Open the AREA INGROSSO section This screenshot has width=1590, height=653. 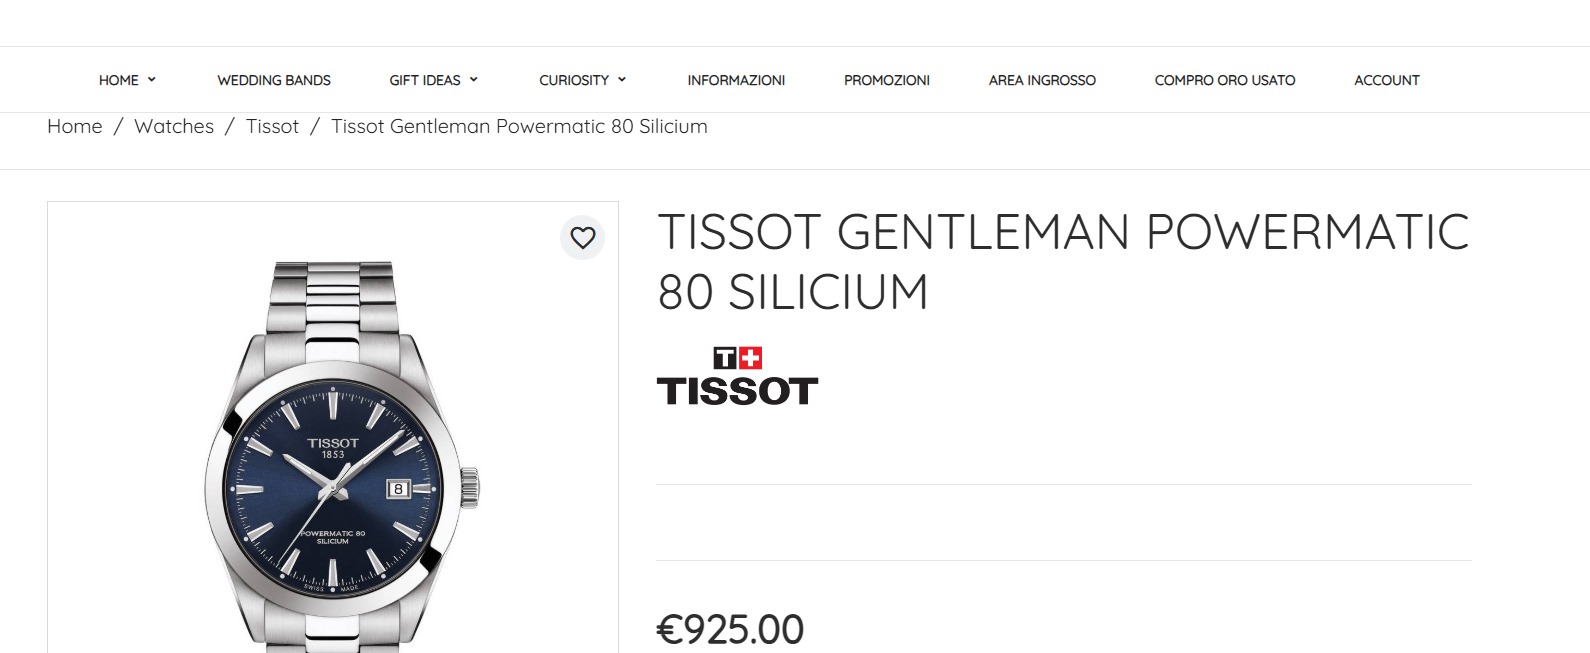1042,80
